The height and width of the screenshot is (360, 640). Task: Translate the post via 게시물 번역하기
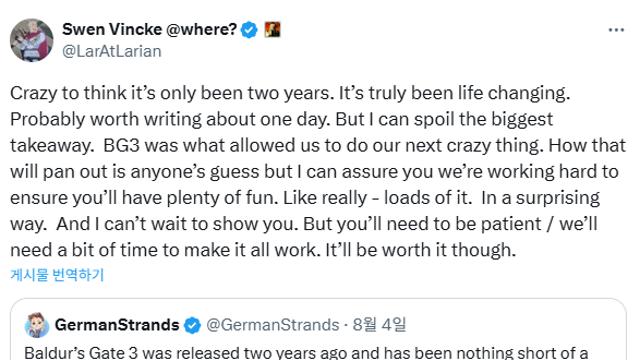coord(57,275)
